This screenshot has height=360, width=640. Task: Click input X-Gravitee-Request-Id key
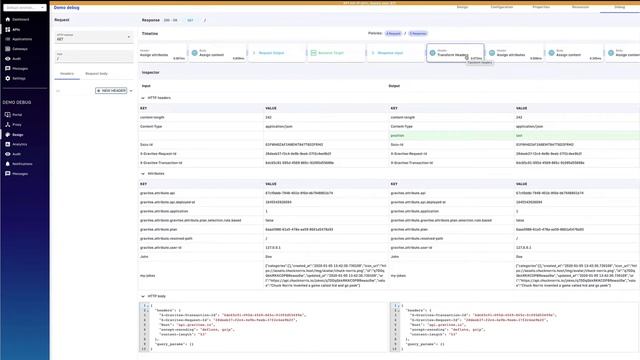click(158, 154)
